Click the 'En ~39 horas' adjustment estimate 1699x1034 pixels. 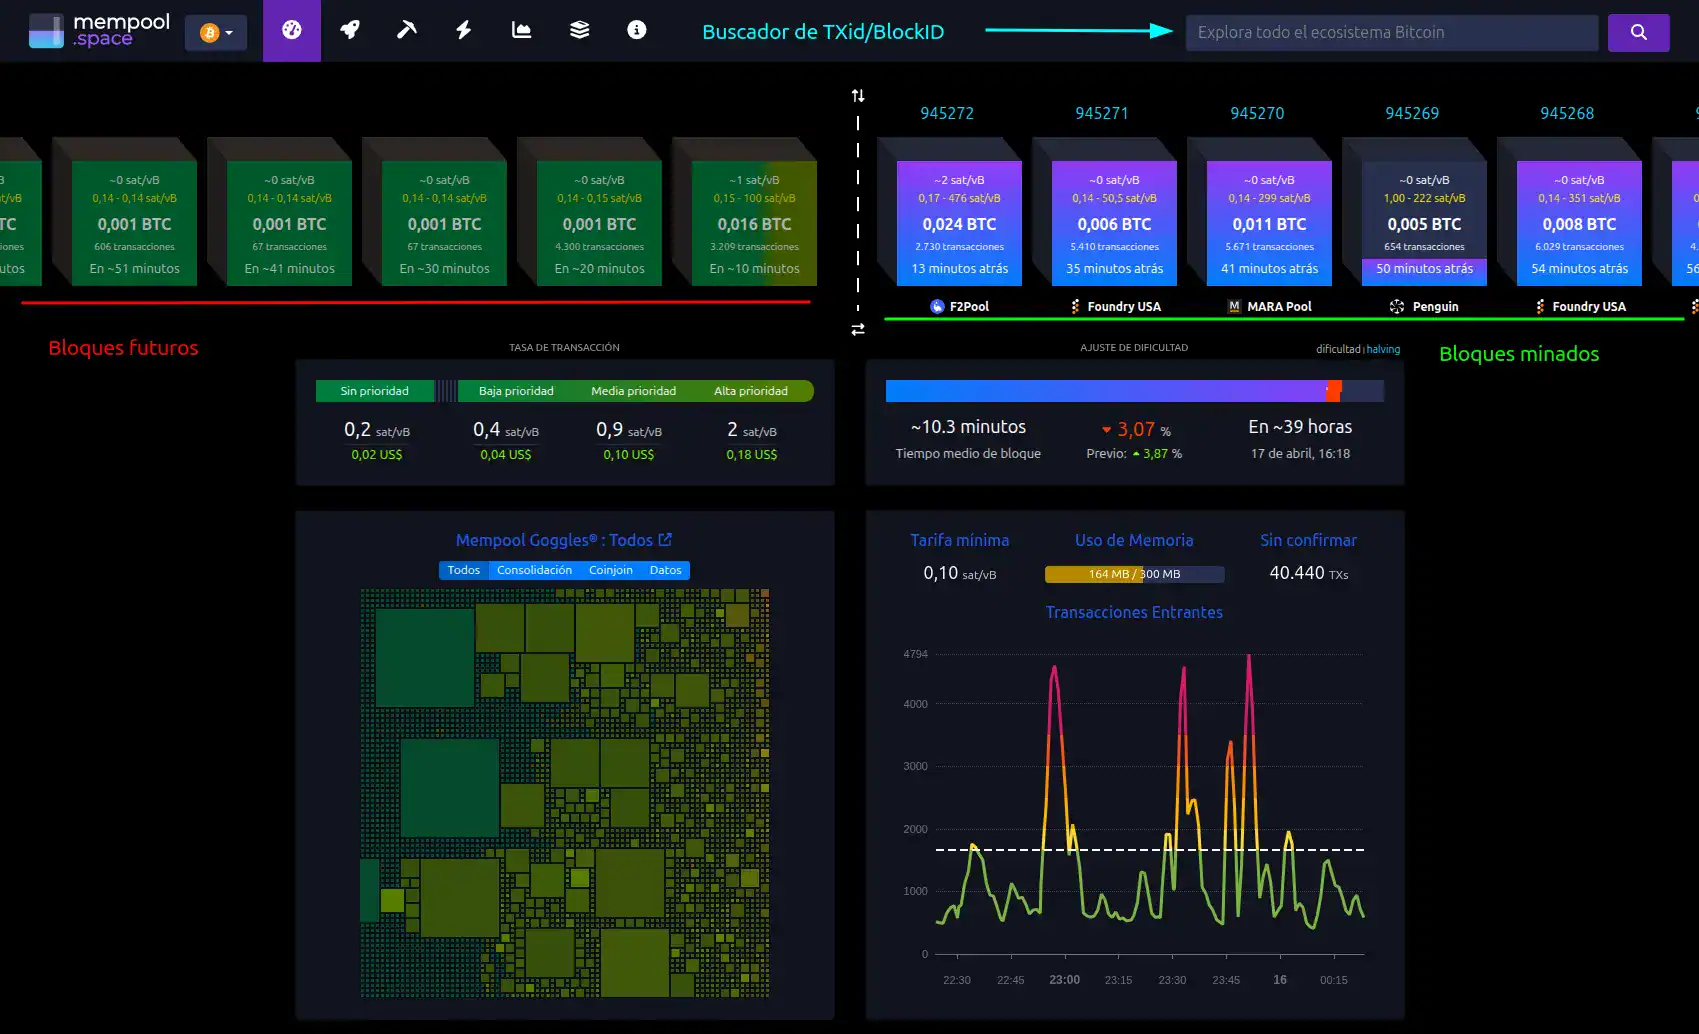1300,427
